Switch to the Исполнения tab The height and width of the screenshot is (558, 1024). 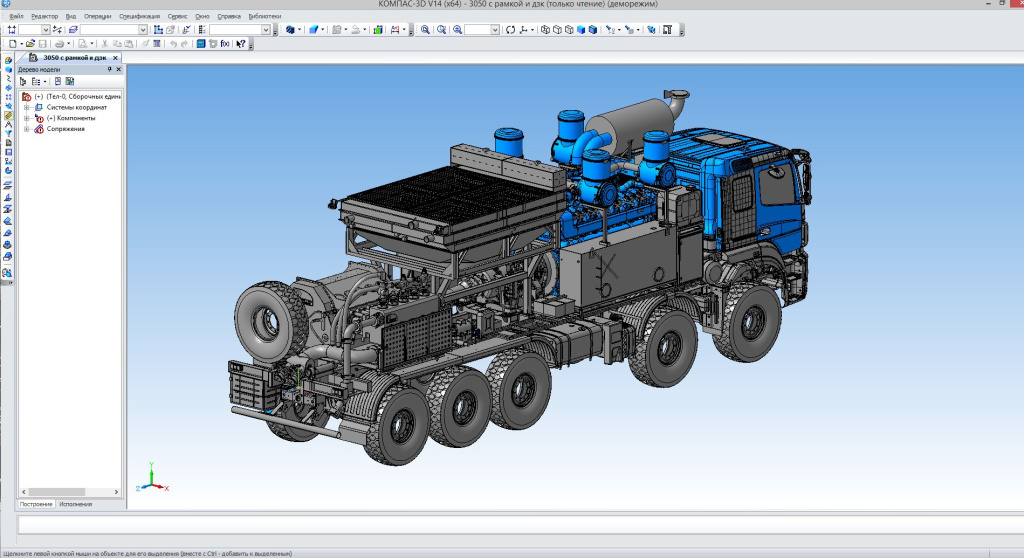tap(76, 504)
